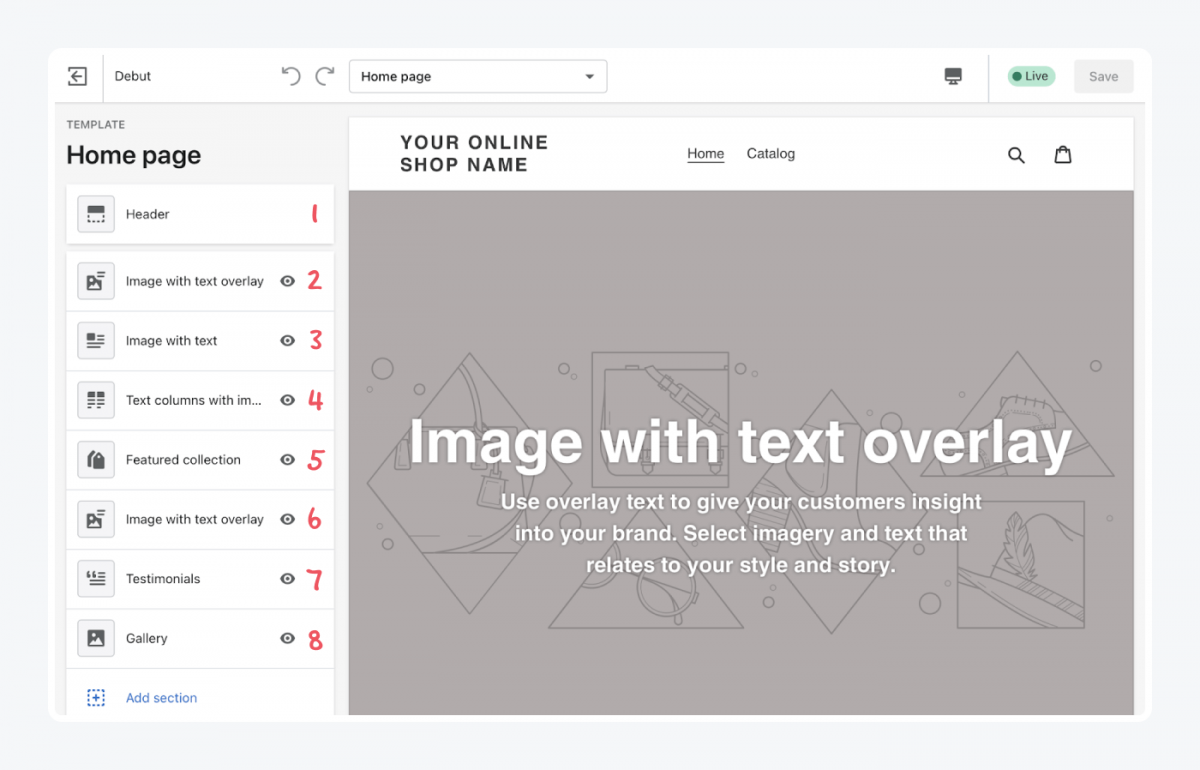Click the exit editor back arrow icon
Screen dimensions: 1200x770
tap(77, 76)
